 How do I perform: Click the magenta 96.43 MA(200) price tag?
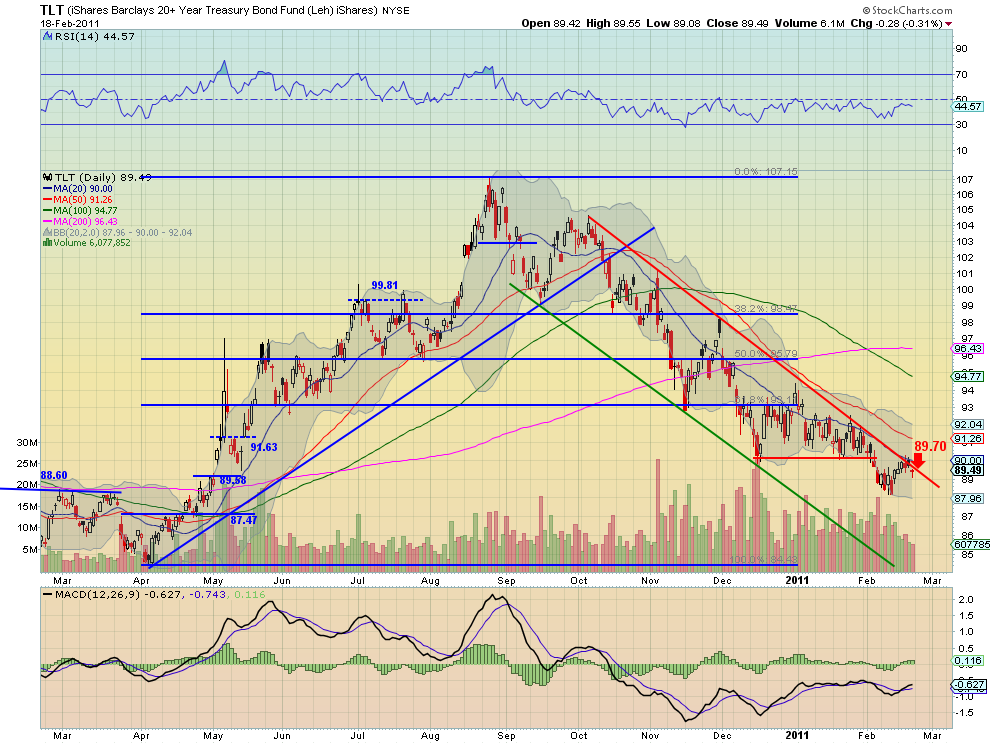[967, 349]
